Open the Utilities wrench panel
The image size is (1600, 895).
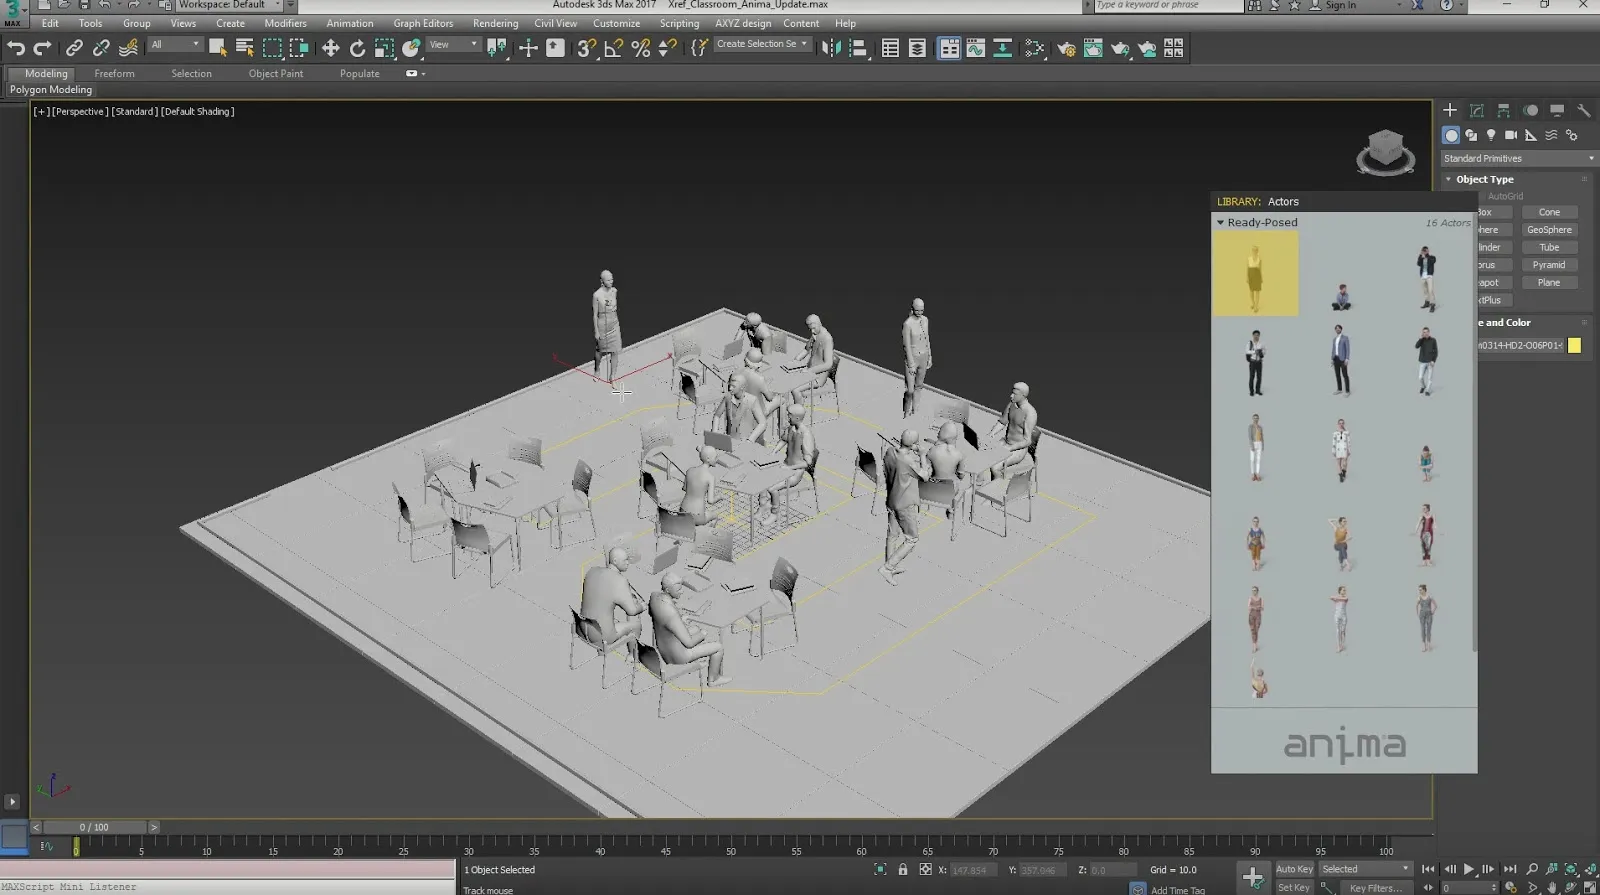(1583, 110)
